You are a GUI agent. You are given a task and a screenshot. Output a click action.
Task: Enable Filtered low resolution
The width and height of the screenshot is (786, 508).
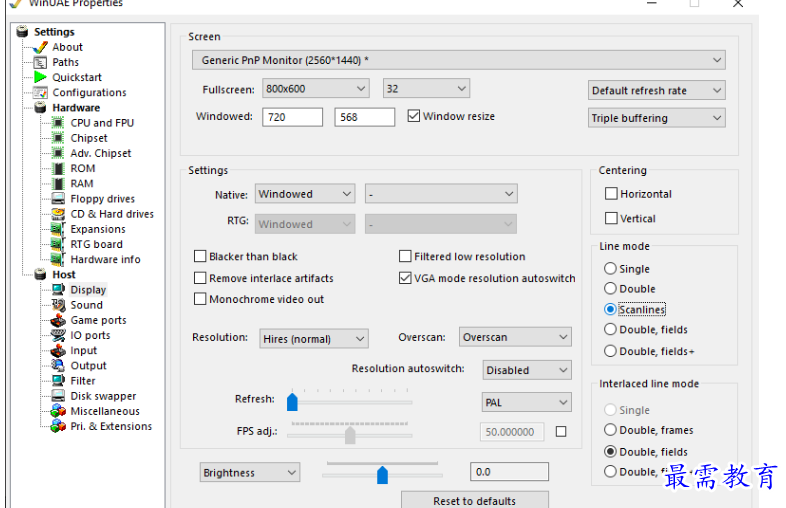coord(405,256)
